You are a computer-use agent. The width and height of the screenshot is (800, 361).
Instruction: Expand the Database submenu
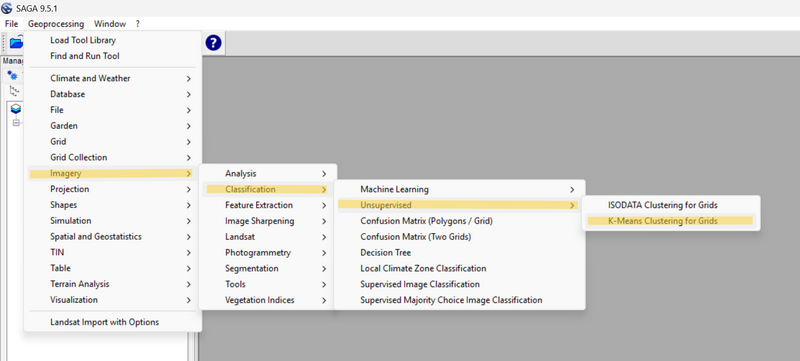click(x=112, y=94)
